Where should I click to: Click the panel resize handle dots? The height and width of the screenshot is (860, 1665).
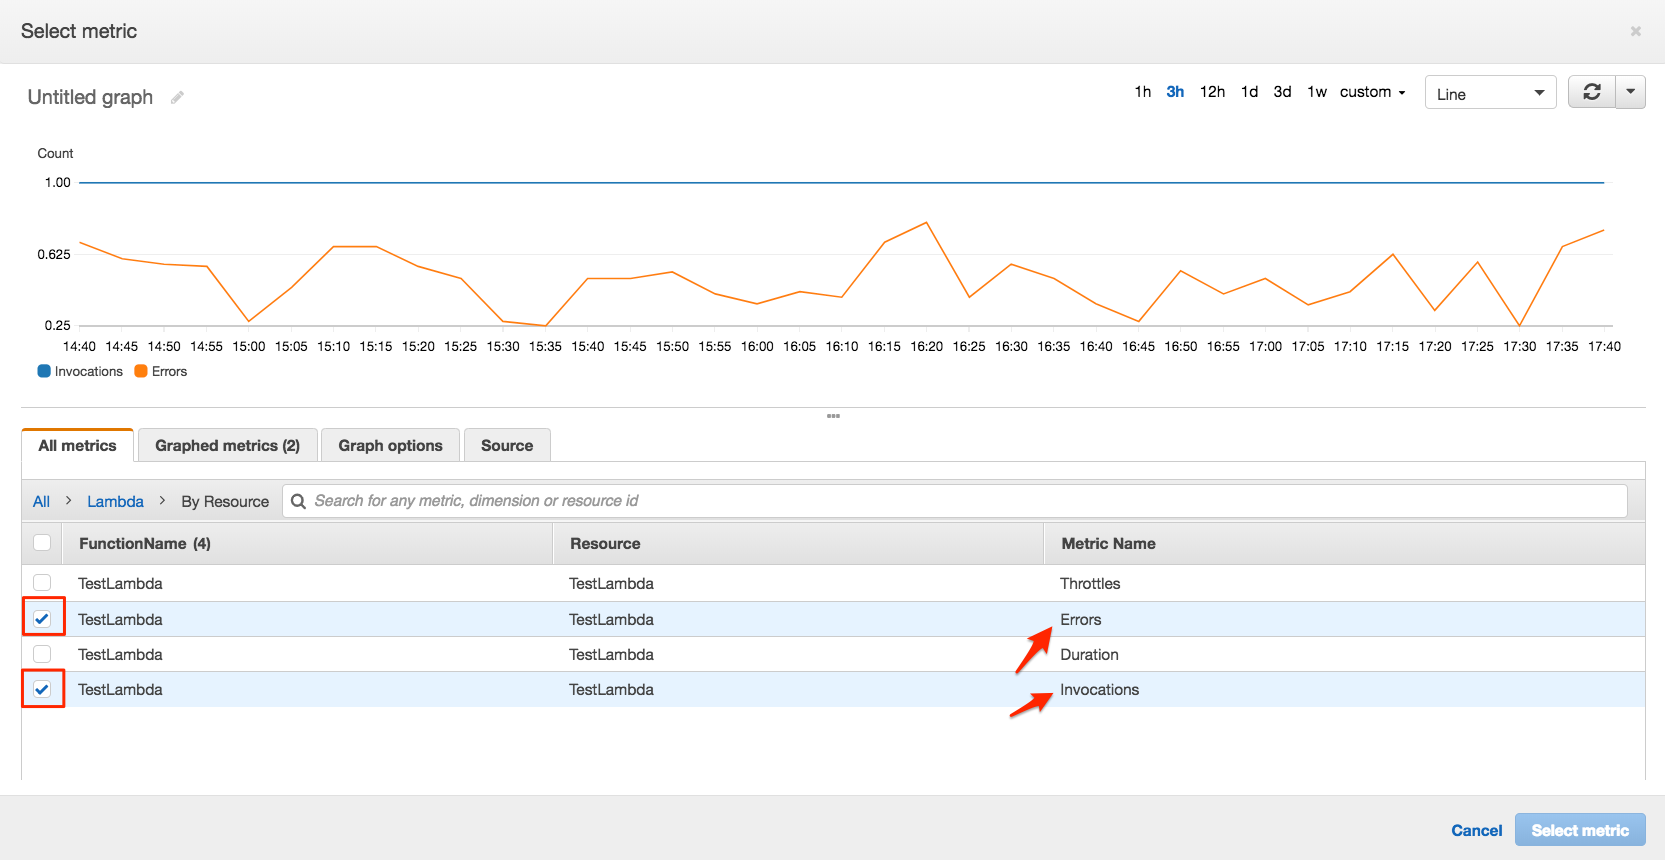(x=833, y=416)
